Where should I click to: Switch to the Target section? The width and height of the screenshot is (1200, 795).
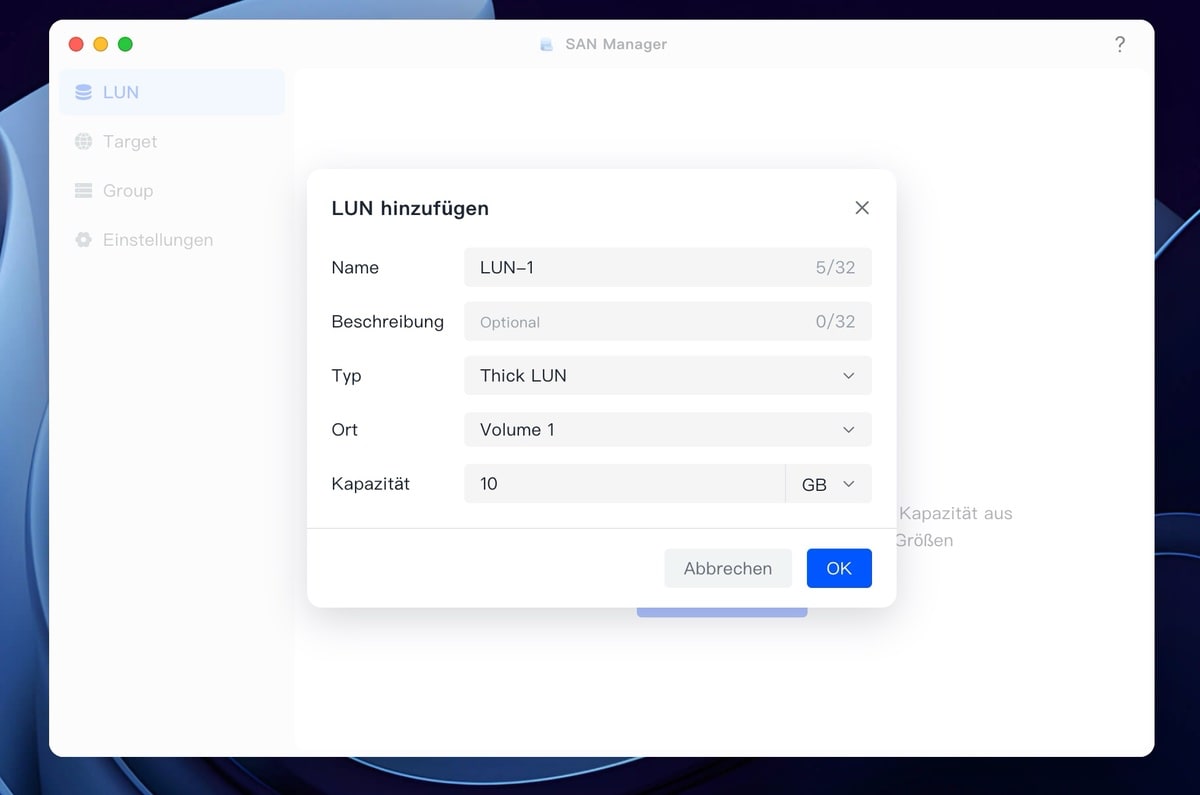click(130, 142)
